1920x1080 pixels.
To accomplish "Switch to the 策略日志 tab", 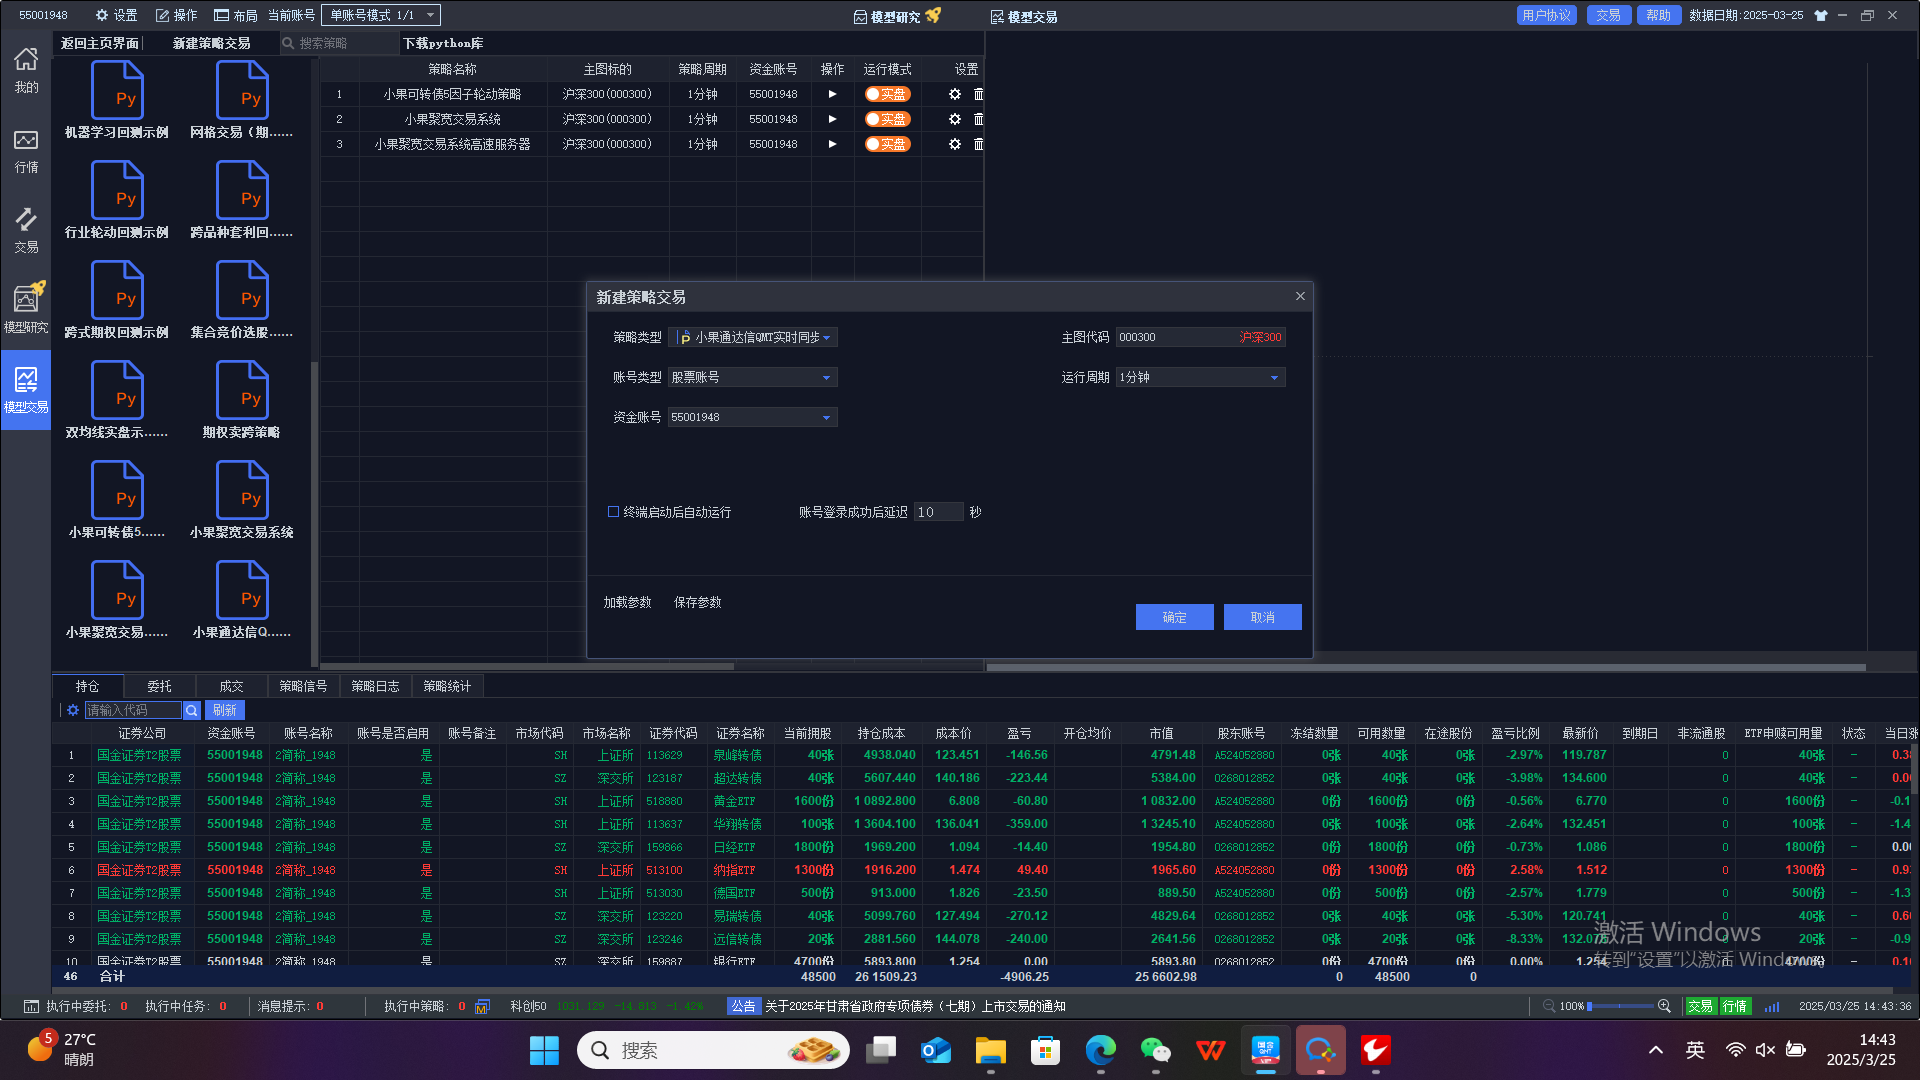I will point(375,686).
